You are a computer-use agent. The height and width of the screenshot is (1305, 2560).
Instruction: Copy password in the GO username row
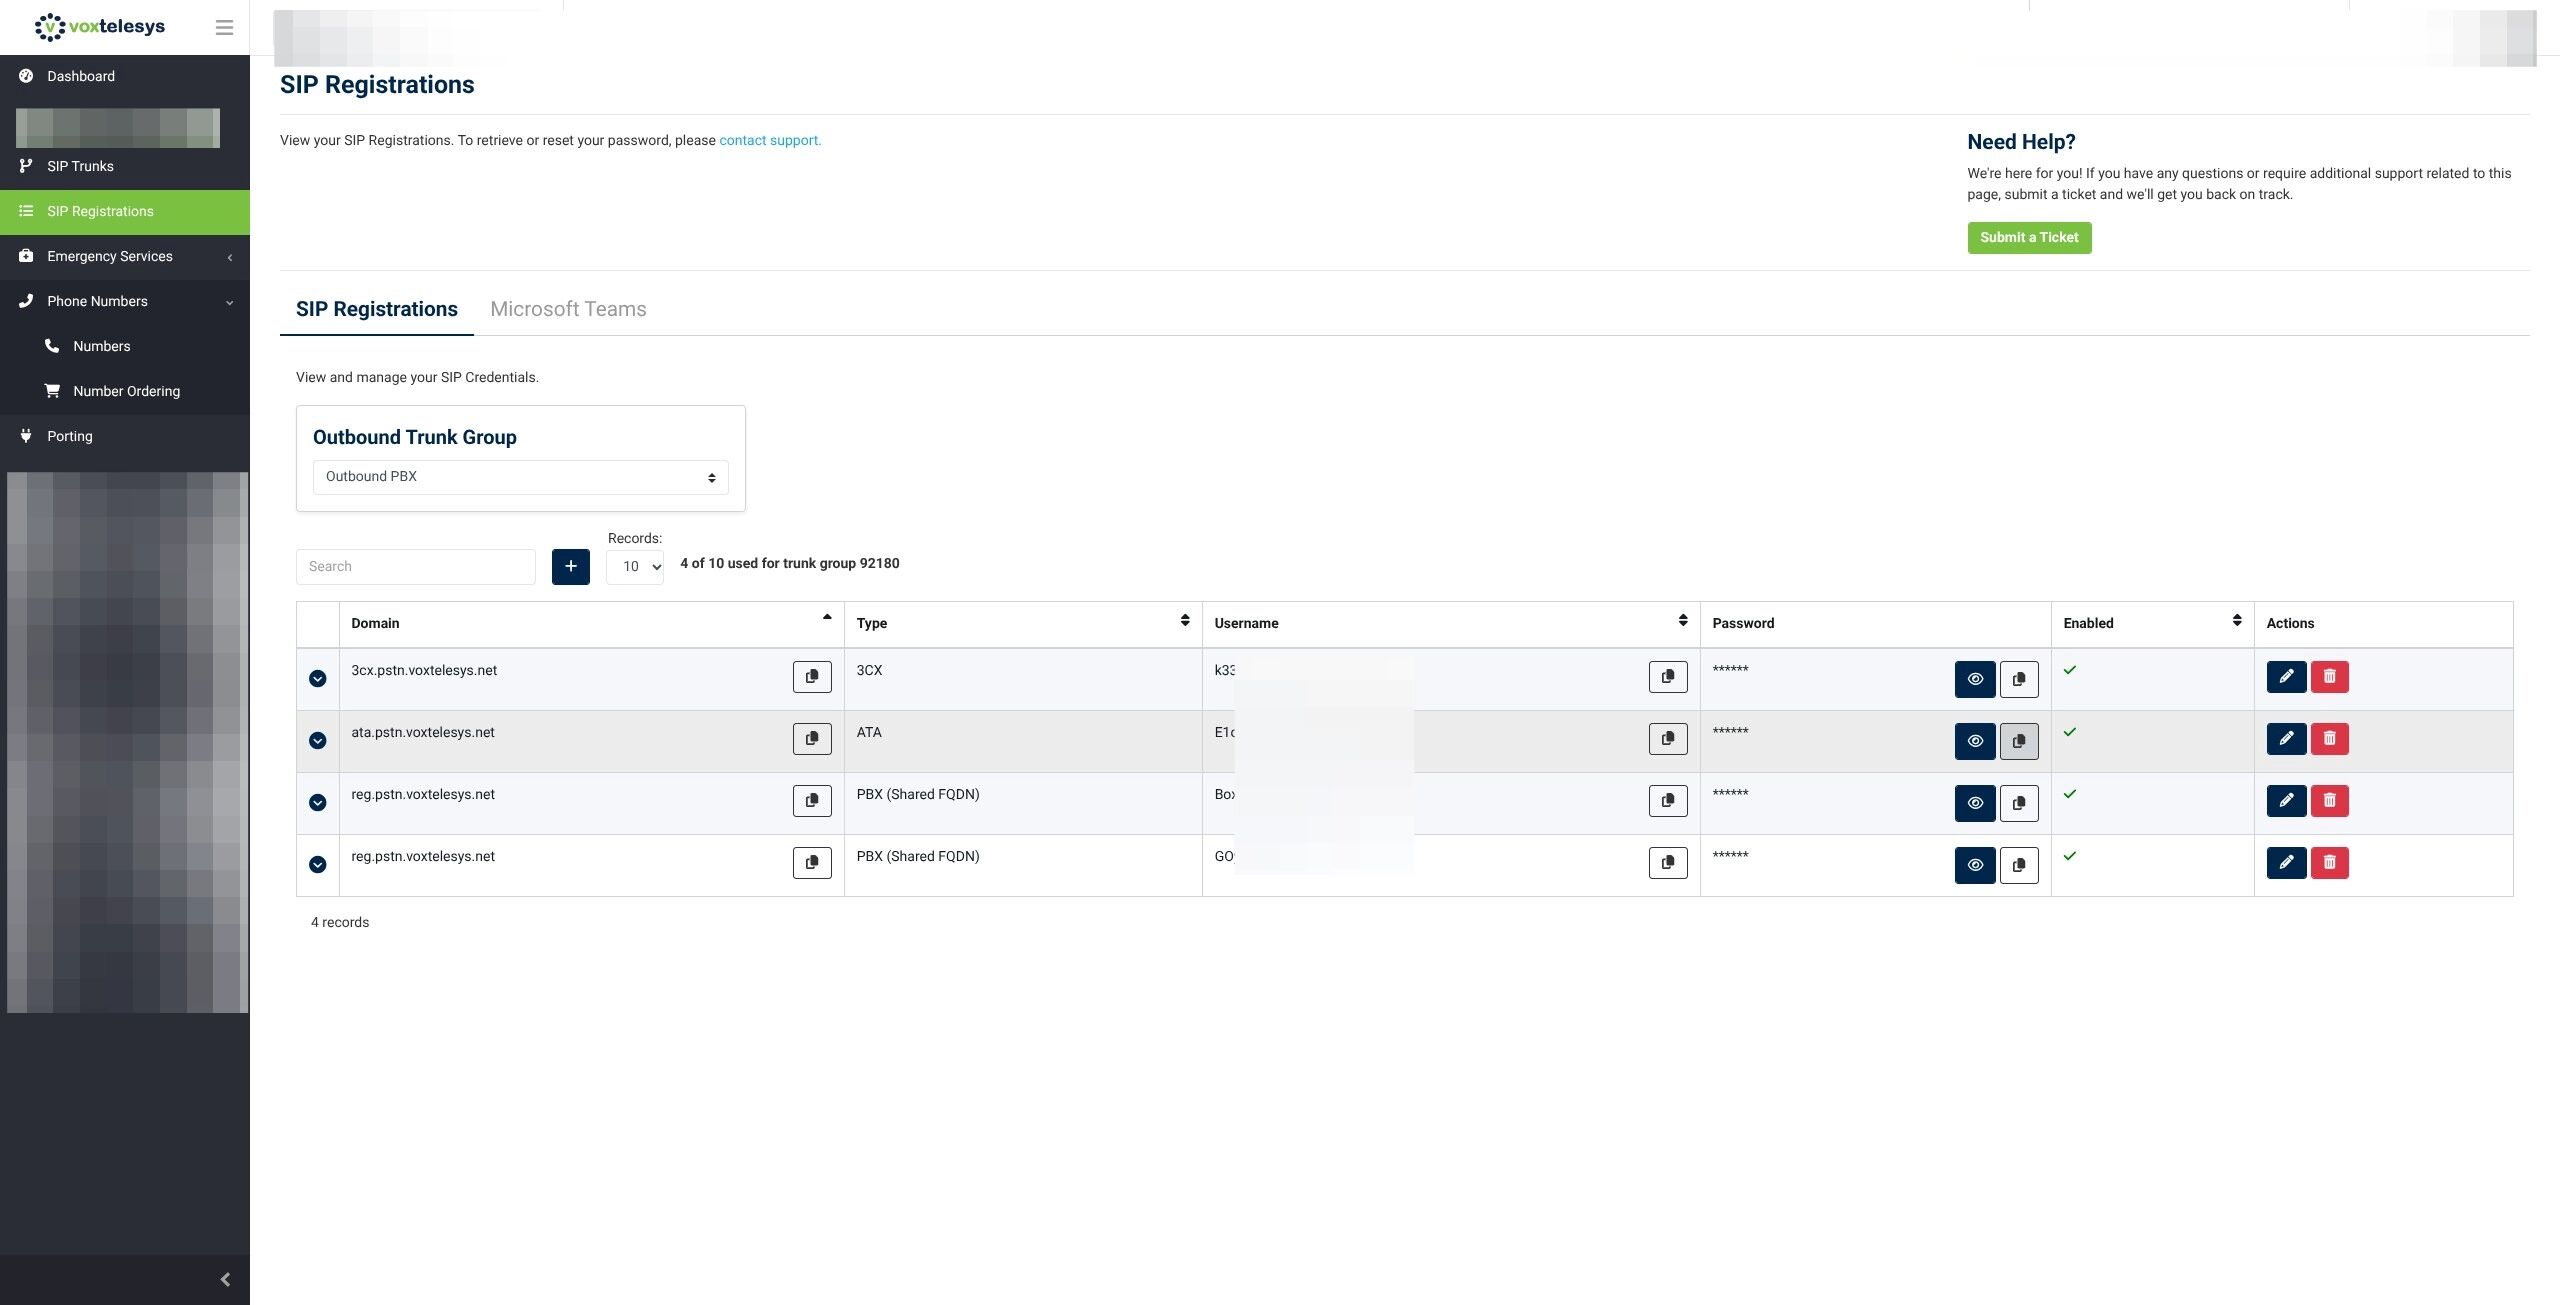coord(2019,866)
